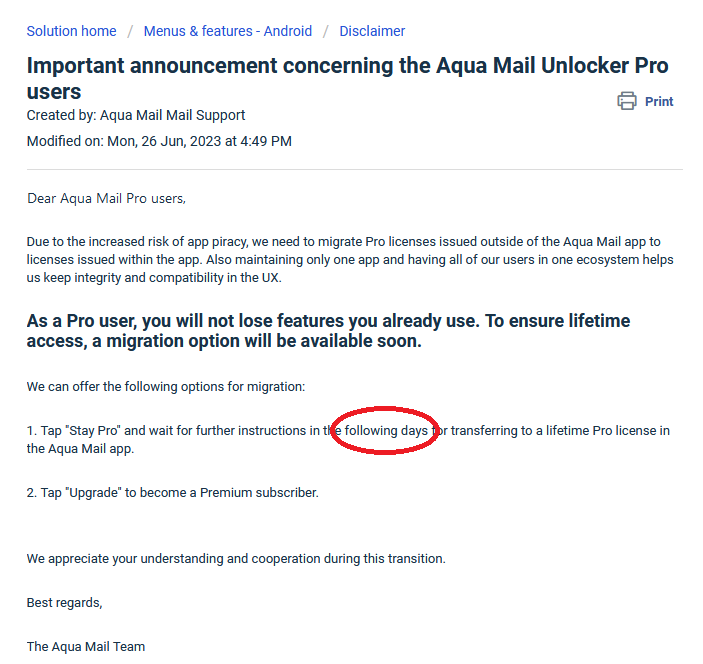Go to Menus & features - Android breadcrumb
The width and height of the screenshot is (703, 664).
pyautogui.click(x=228, y=31)
